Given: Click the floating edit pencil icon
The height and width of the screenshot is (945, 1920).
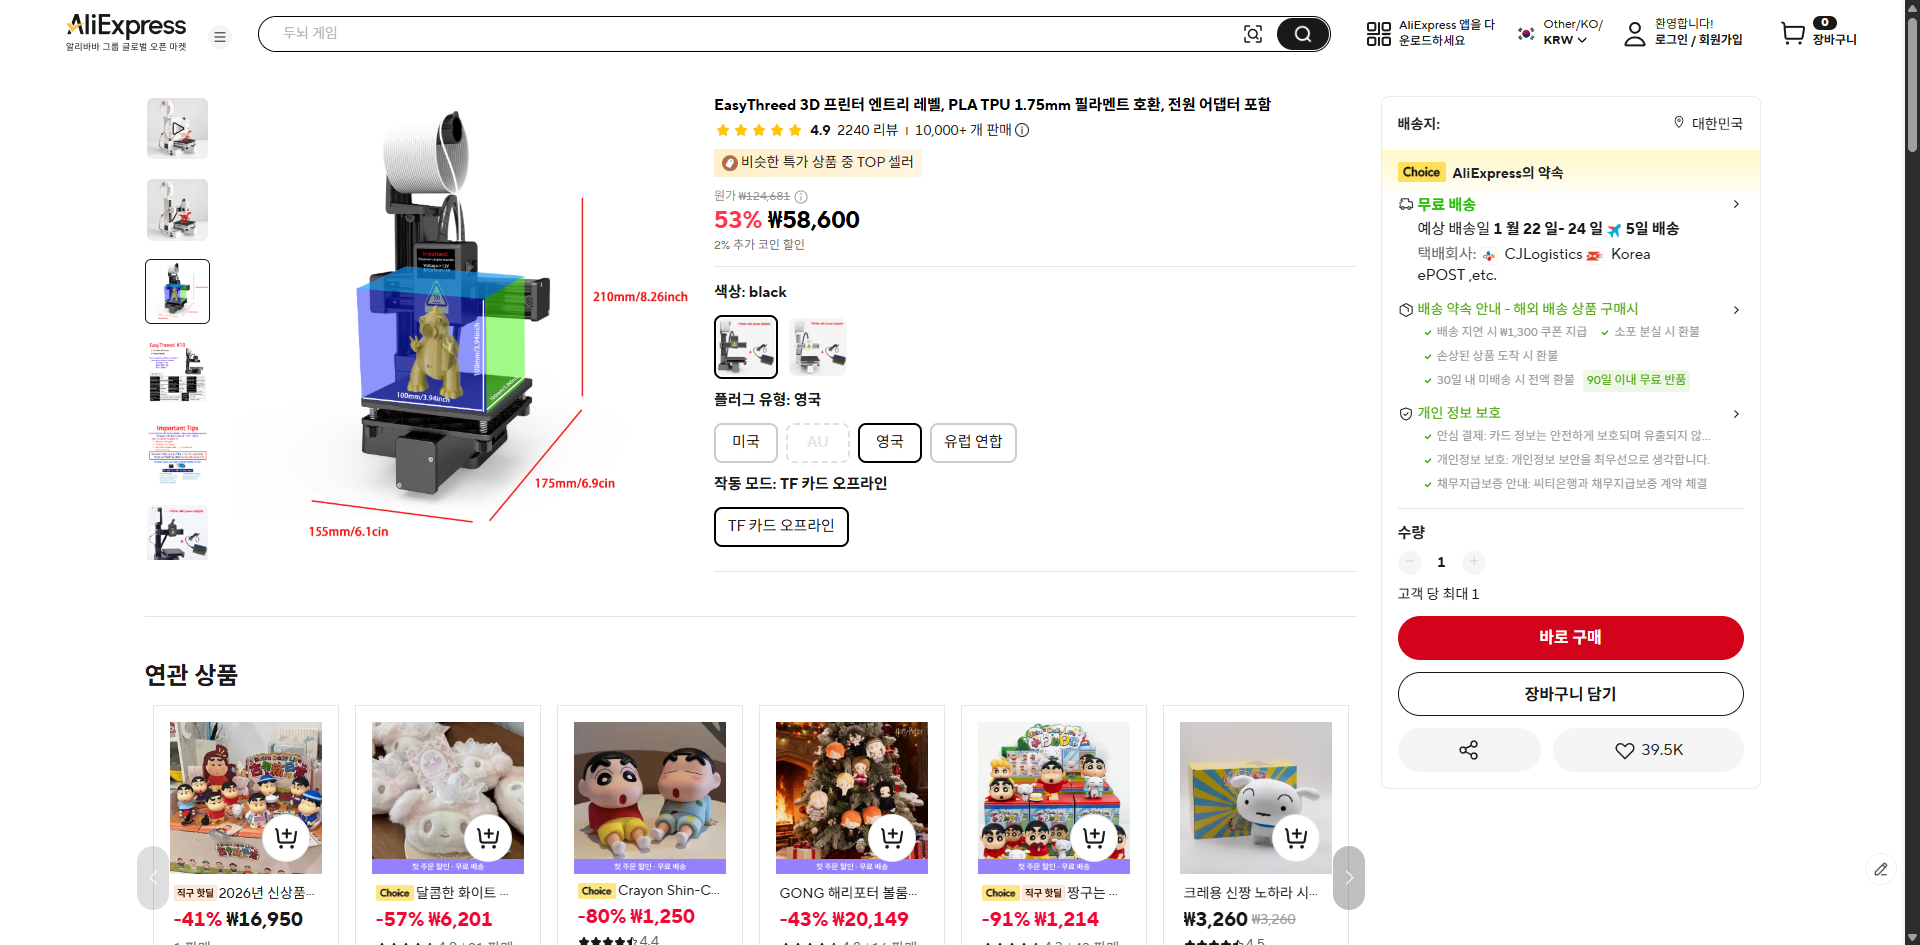Looking at the screenshot, I should click(1880, 869).
